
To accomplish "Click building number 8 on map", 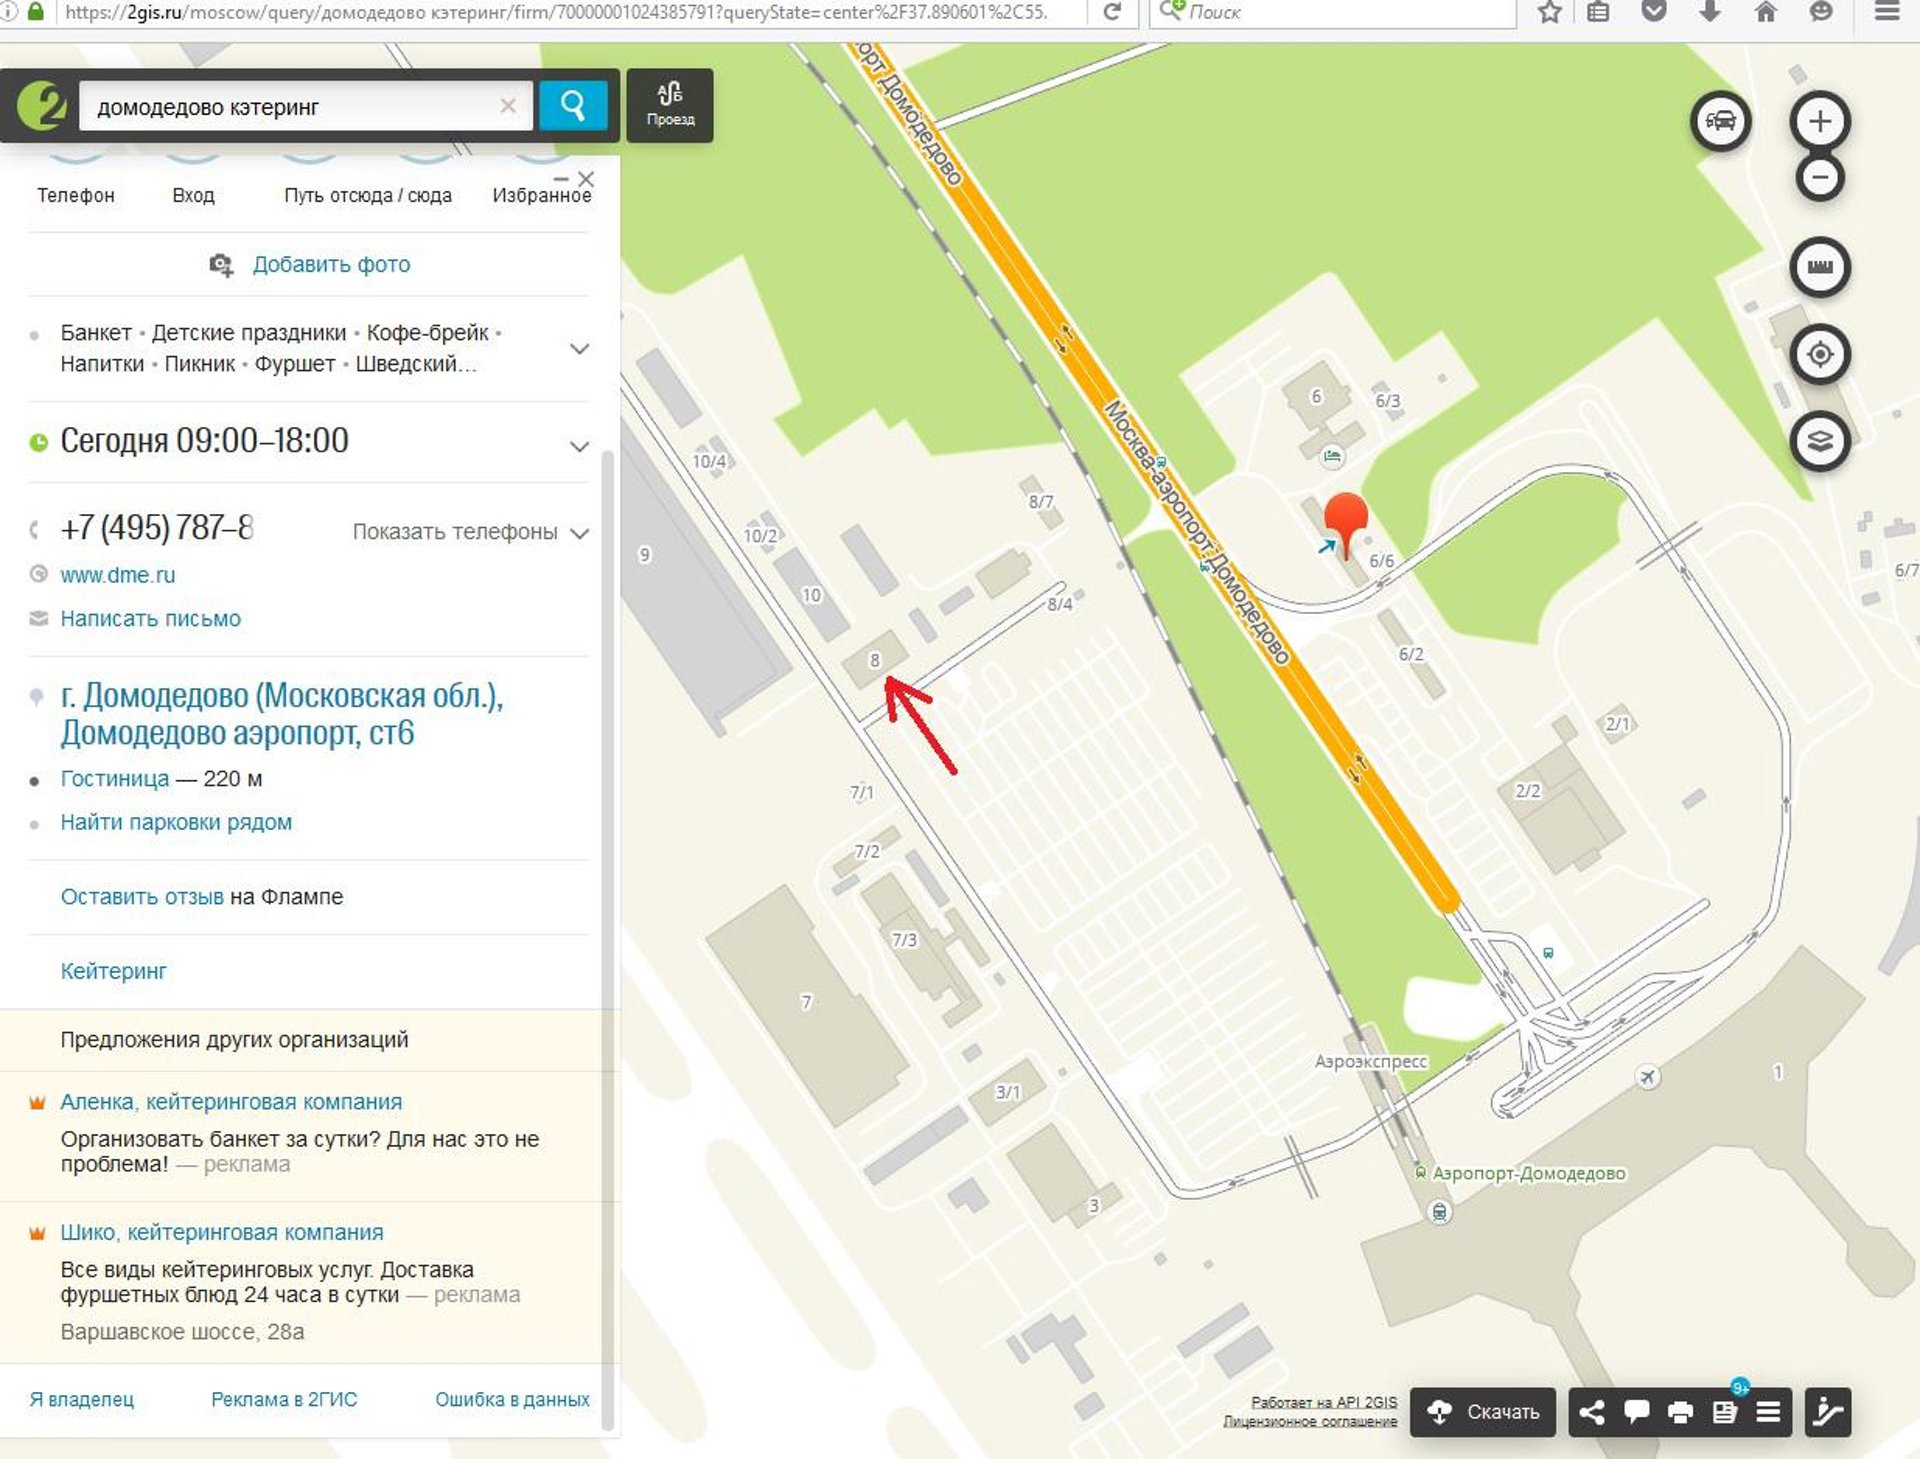I will (x=875, y=661).
